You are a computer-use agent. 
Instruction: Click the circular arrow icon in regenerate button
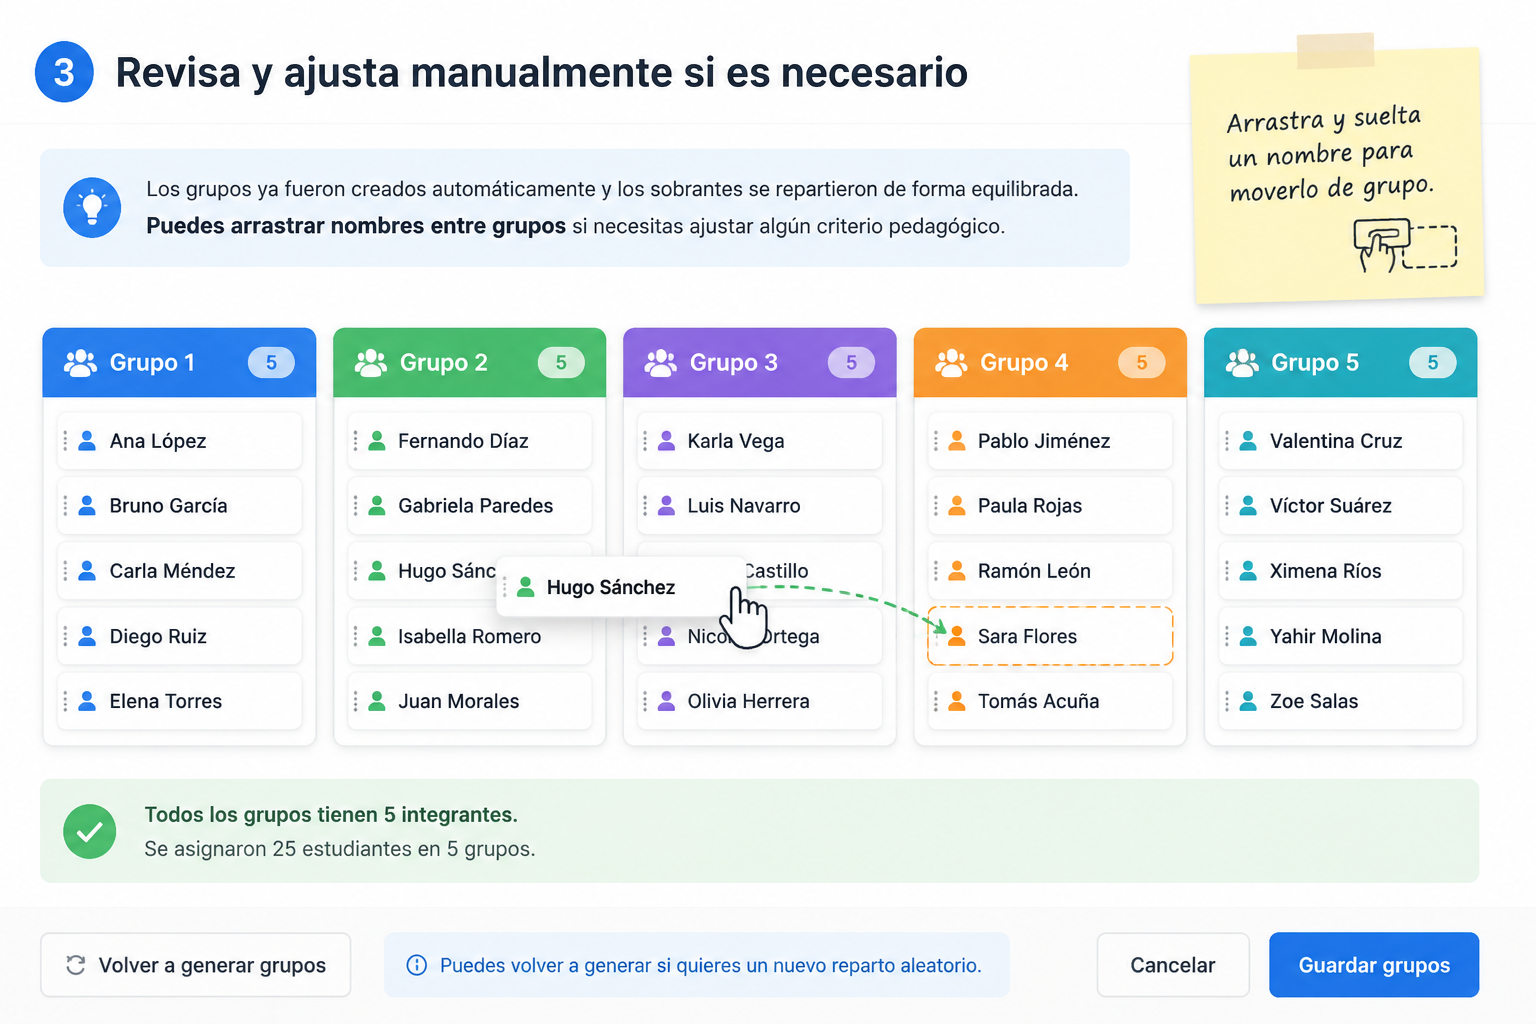[75, 965]
